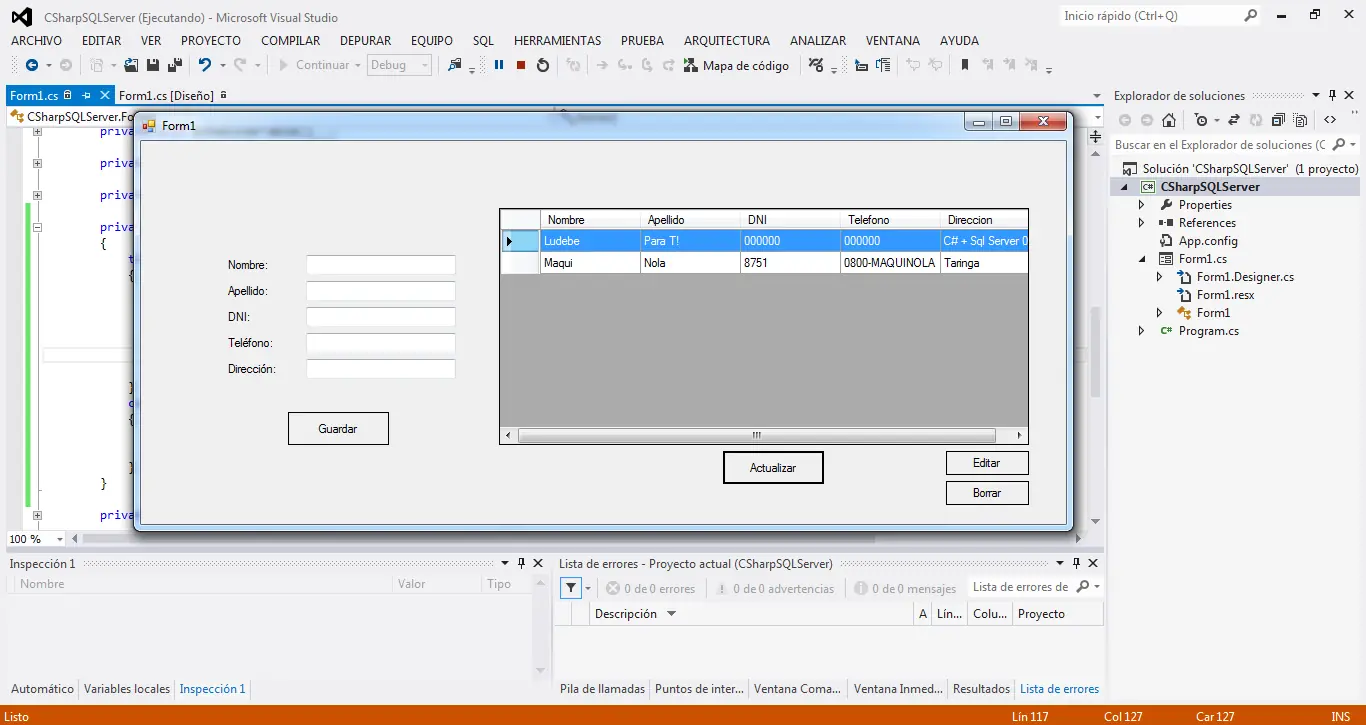The image size is (1366, 725).
Task: Click the Actualizar button
Action: [x=773, y=468]
